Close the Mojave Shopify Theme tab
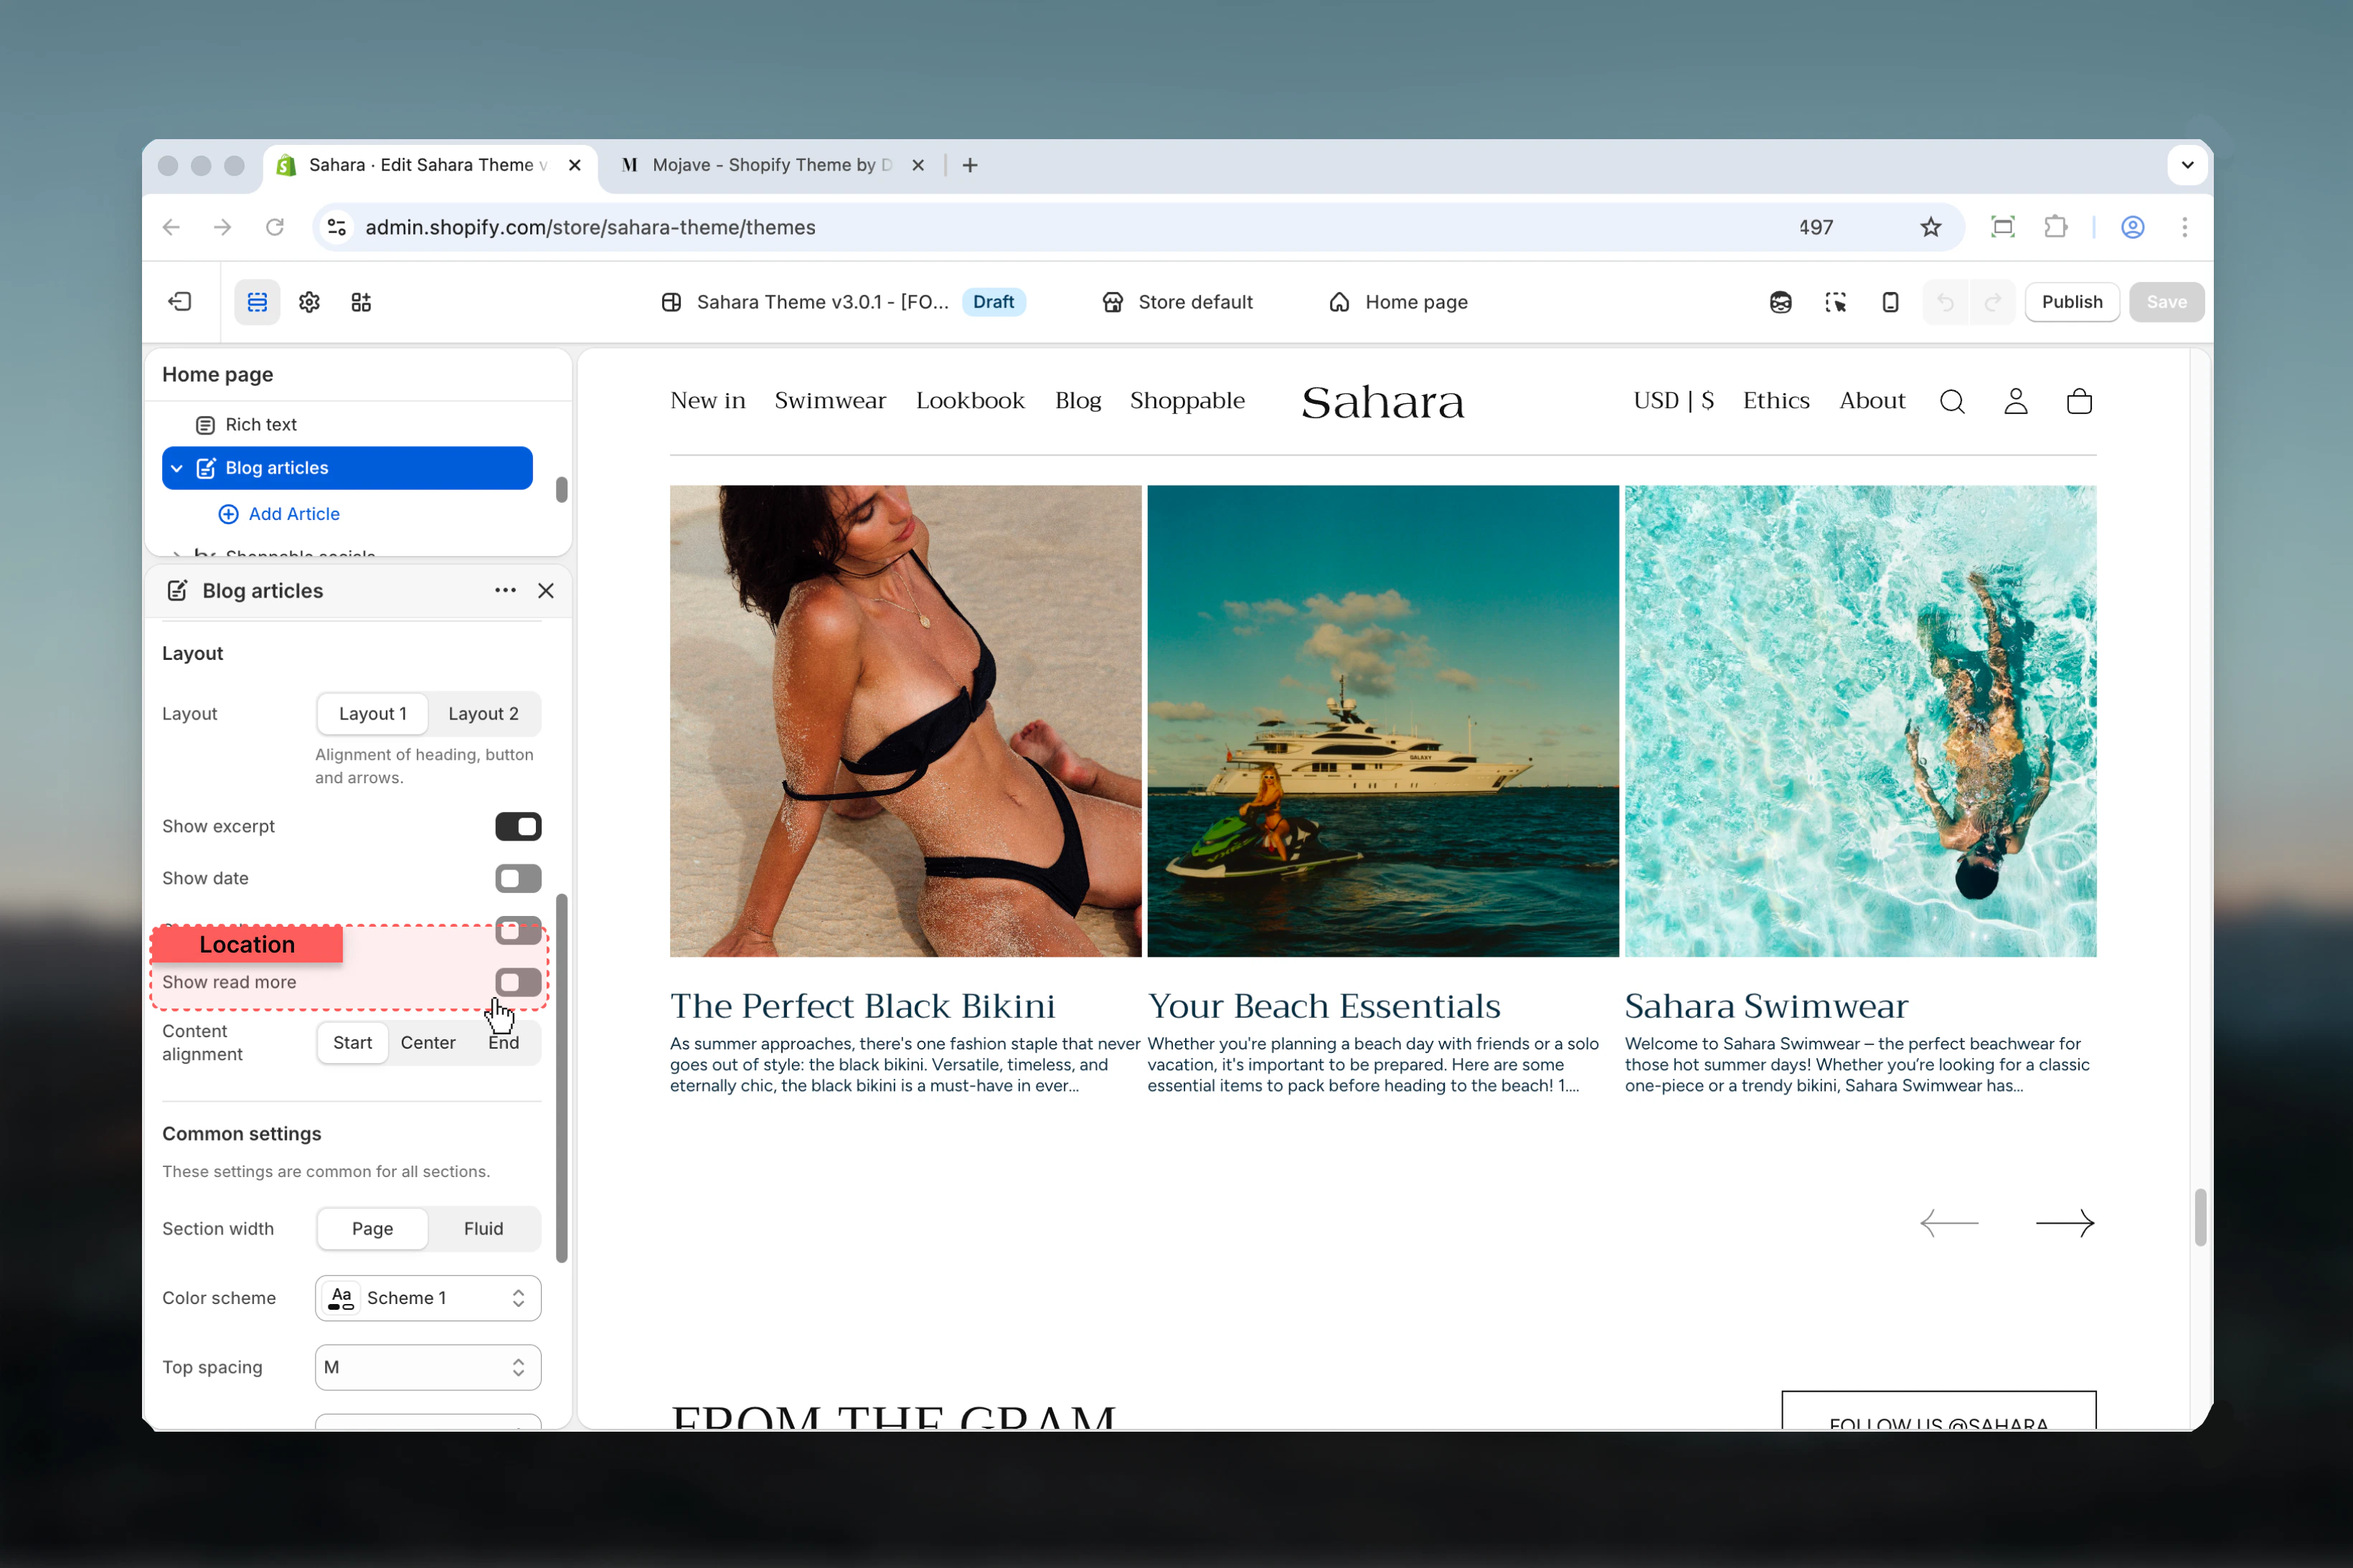This screenshot has height=1568, width=2353. pos(918,165)
